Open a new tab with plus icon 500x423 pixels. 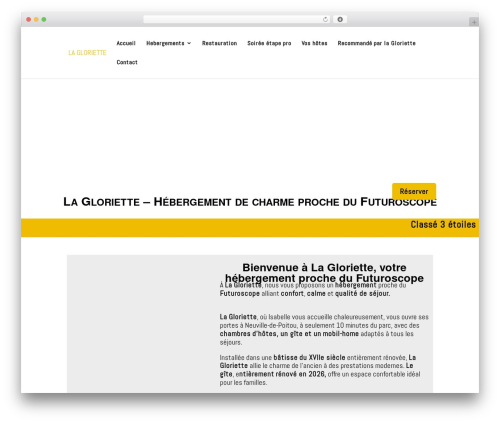474,22
